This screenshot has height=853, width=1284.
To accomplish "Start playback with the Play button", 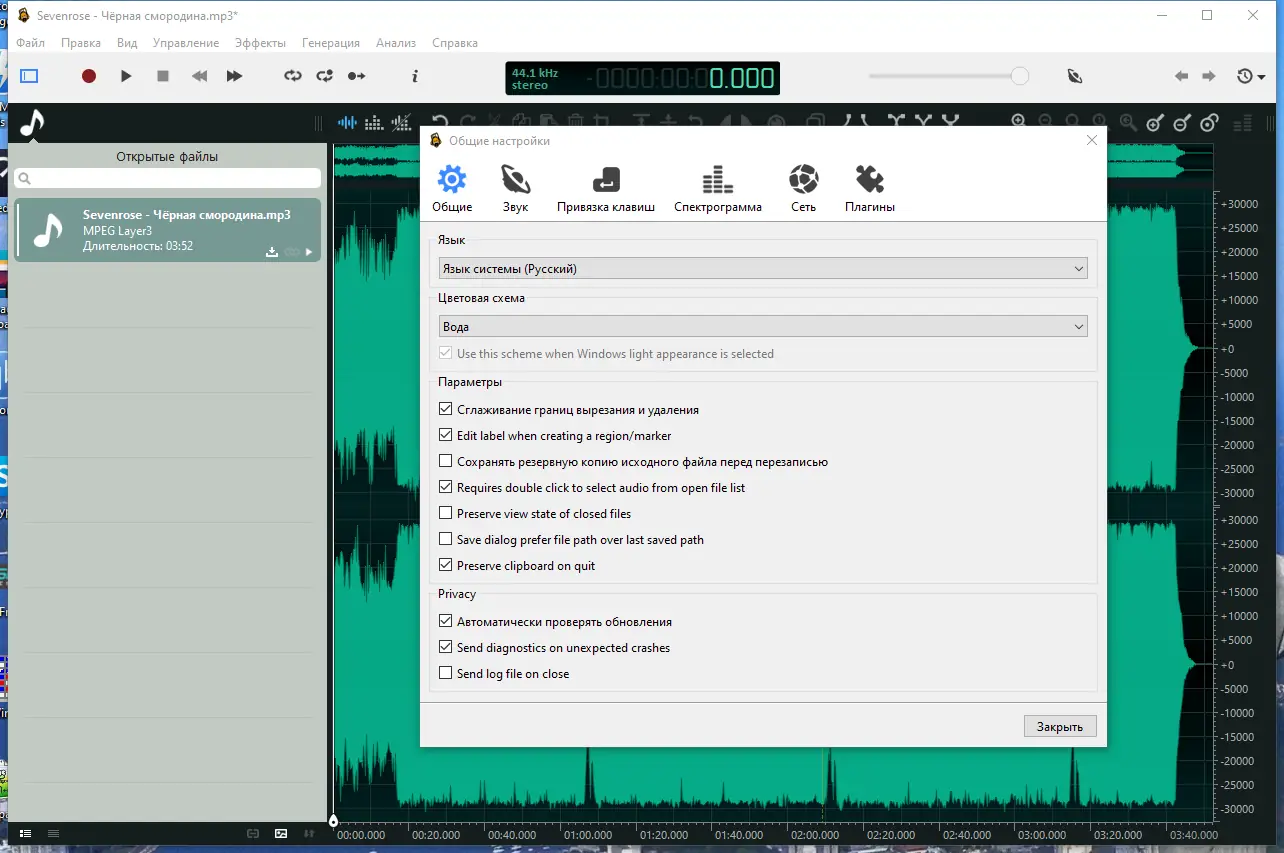I will pyautogui.click(x=126, y=76).
